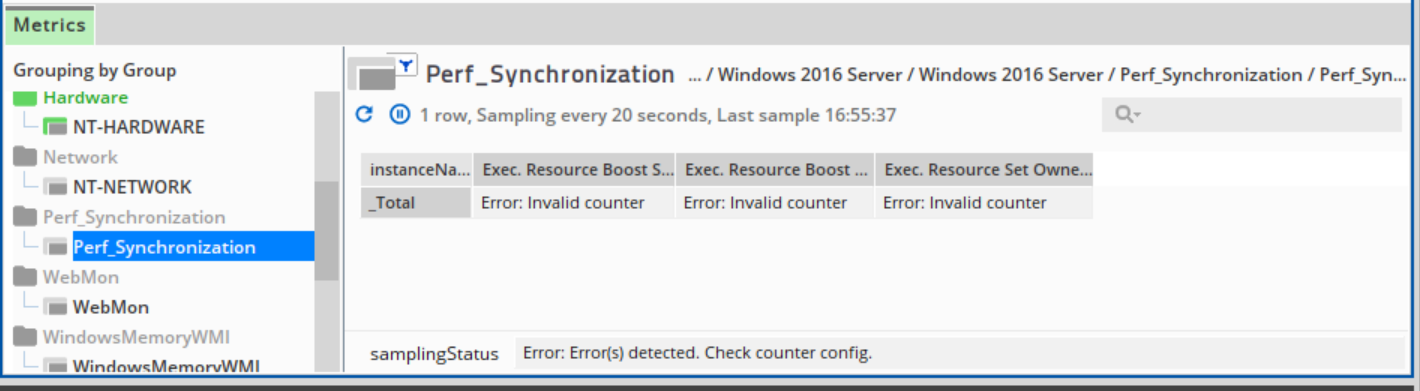Switch to the Metrics tab

click(x=50, y=25)
